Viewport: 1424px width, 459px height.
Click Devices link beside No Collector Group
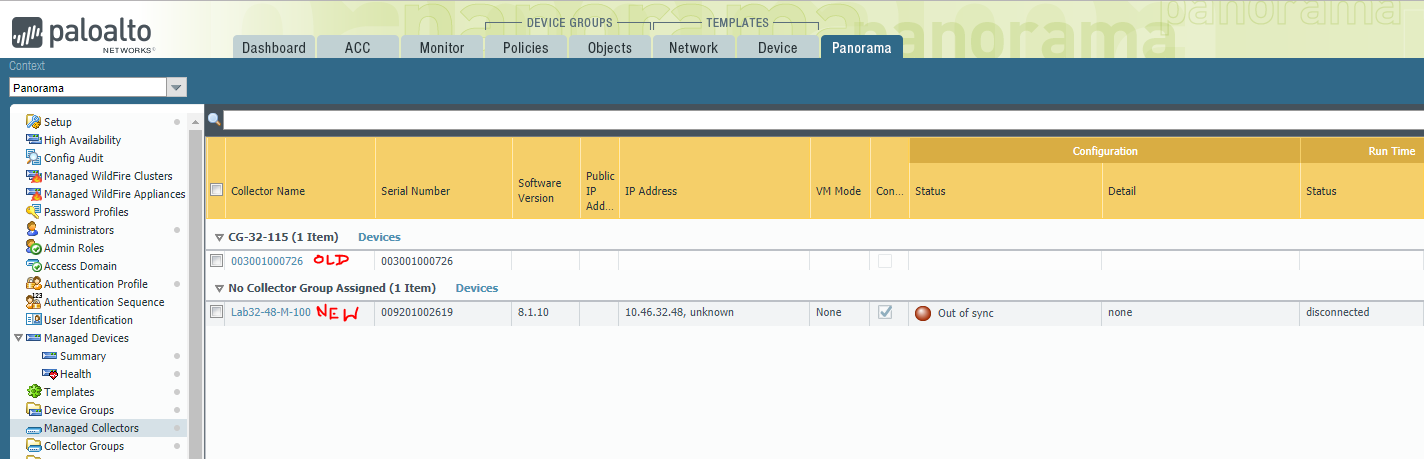pos(477,288)
